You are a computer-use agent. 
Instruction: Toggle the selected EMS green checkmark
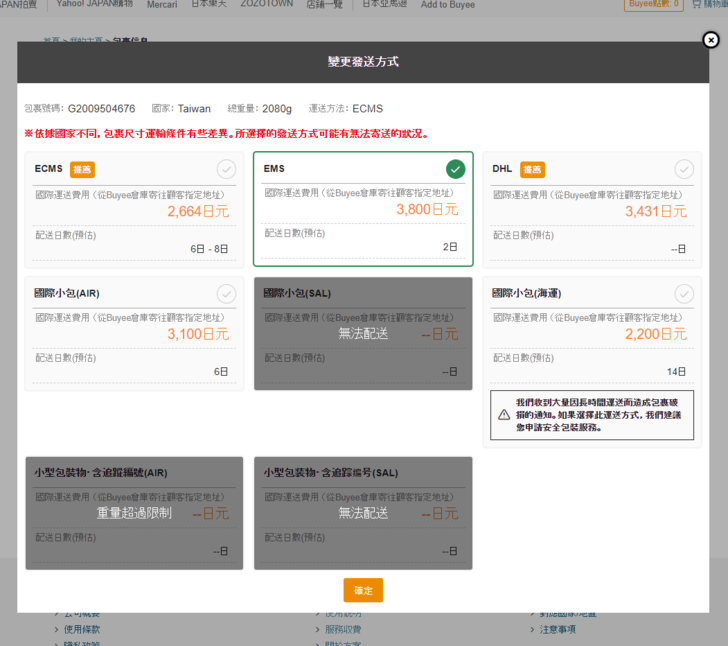pyautogui.click(x=456, y=169)
